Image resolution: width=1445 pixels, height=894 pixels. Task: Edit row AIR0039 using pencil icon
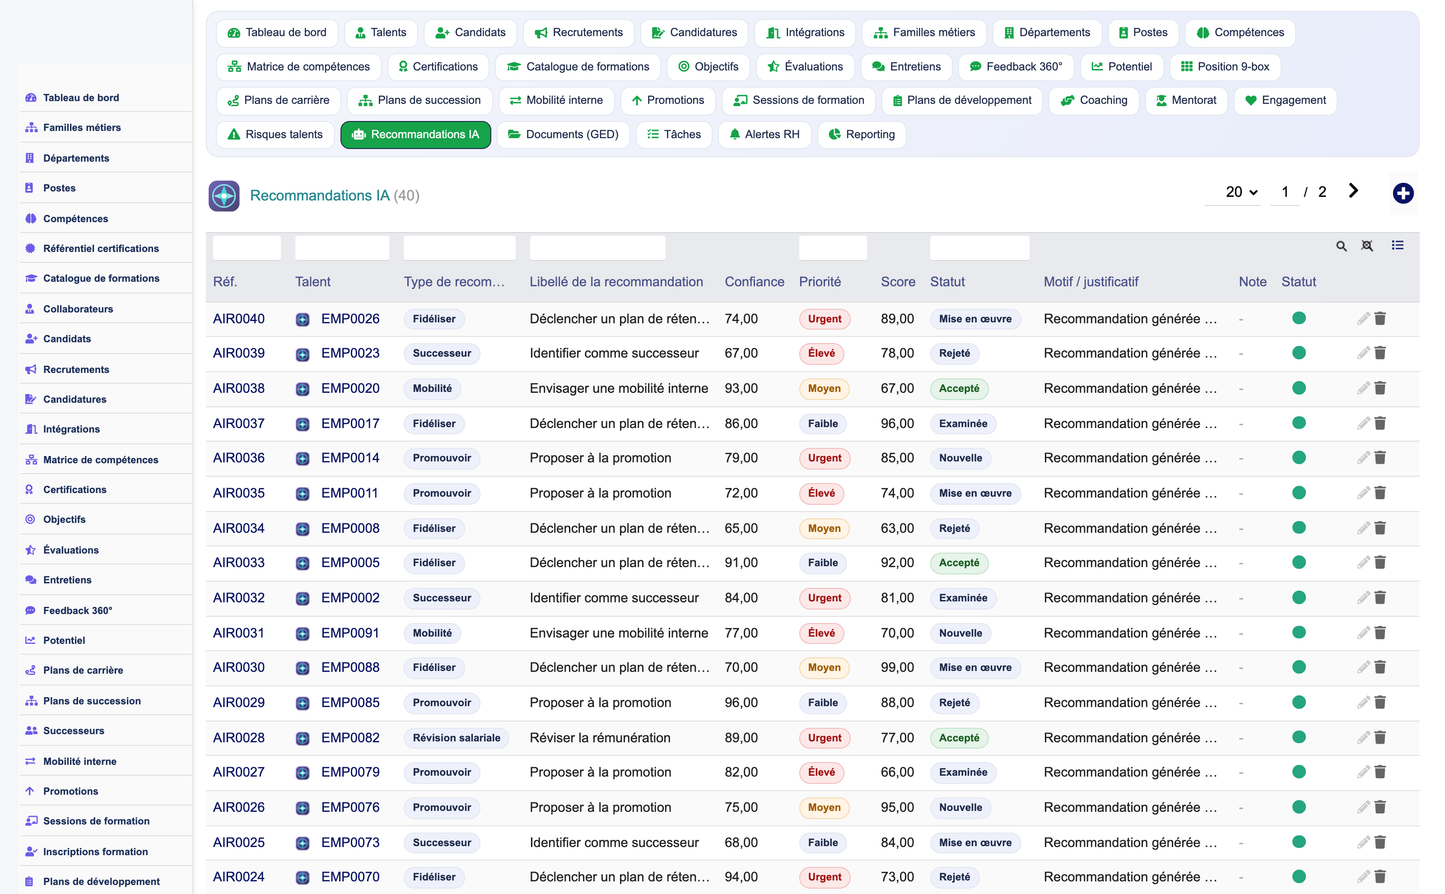point(1363,353)
